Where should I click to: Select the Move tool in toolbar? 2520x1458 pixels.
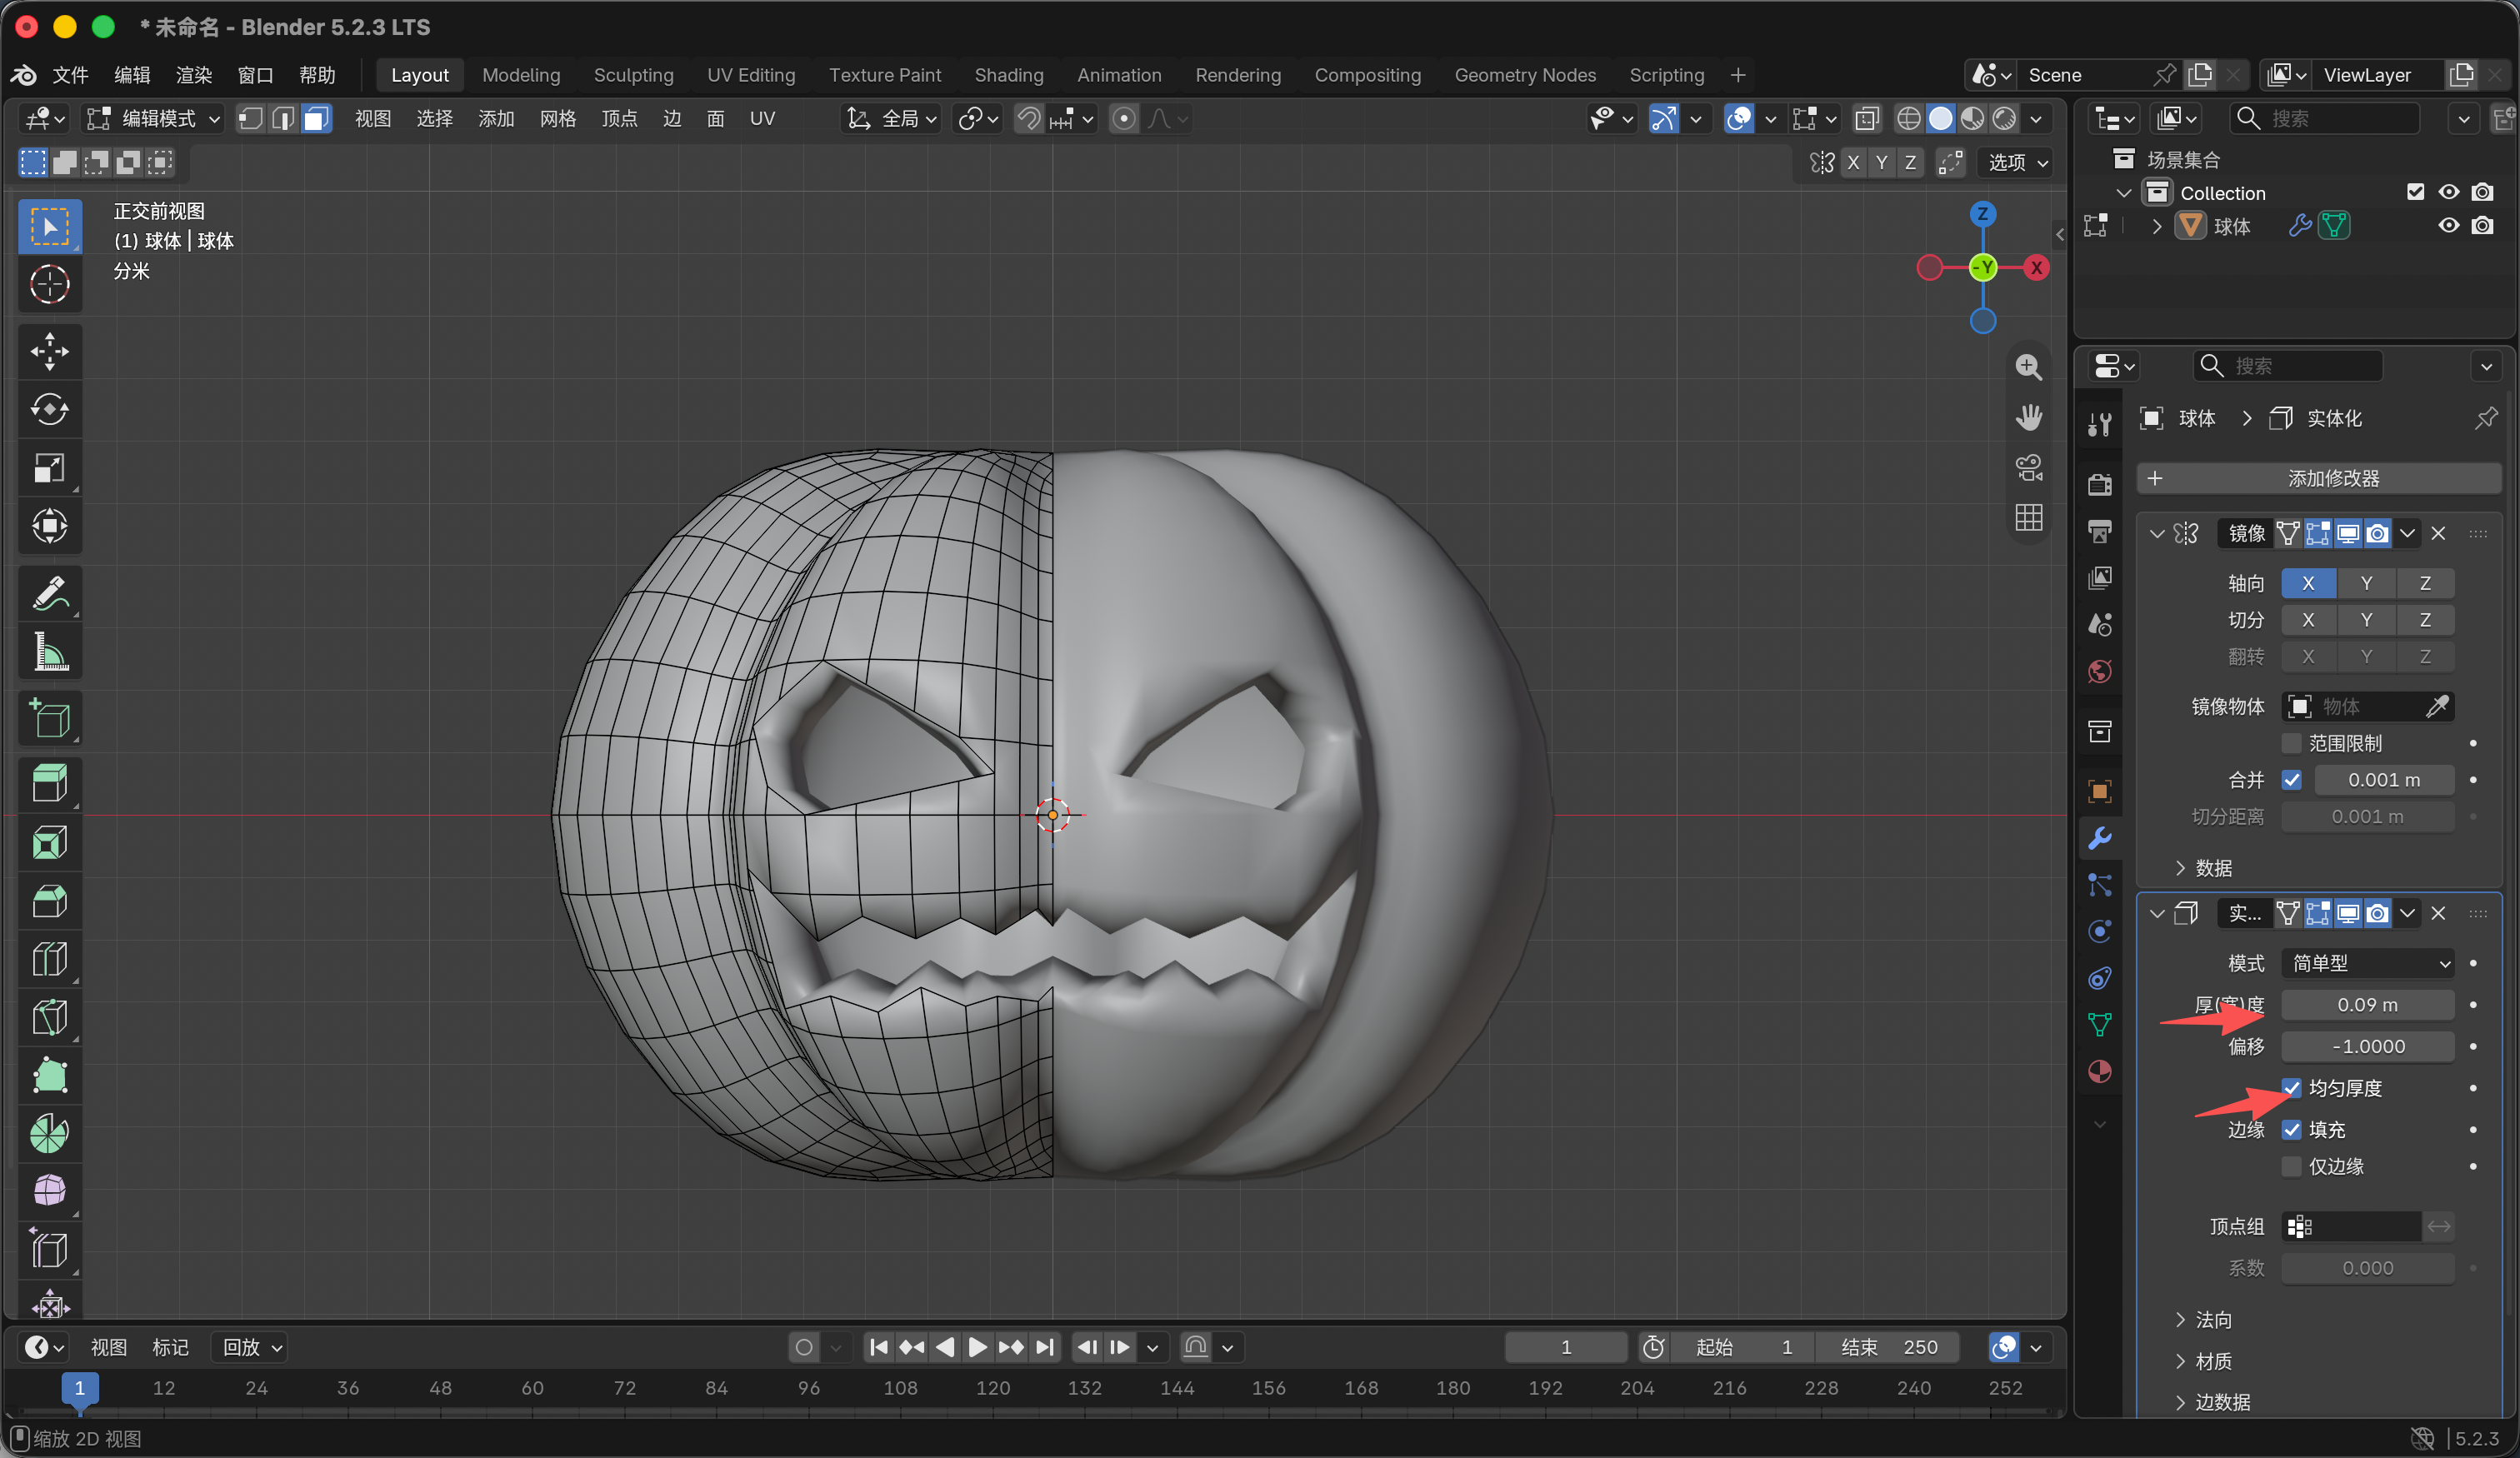tap(49, 352)
